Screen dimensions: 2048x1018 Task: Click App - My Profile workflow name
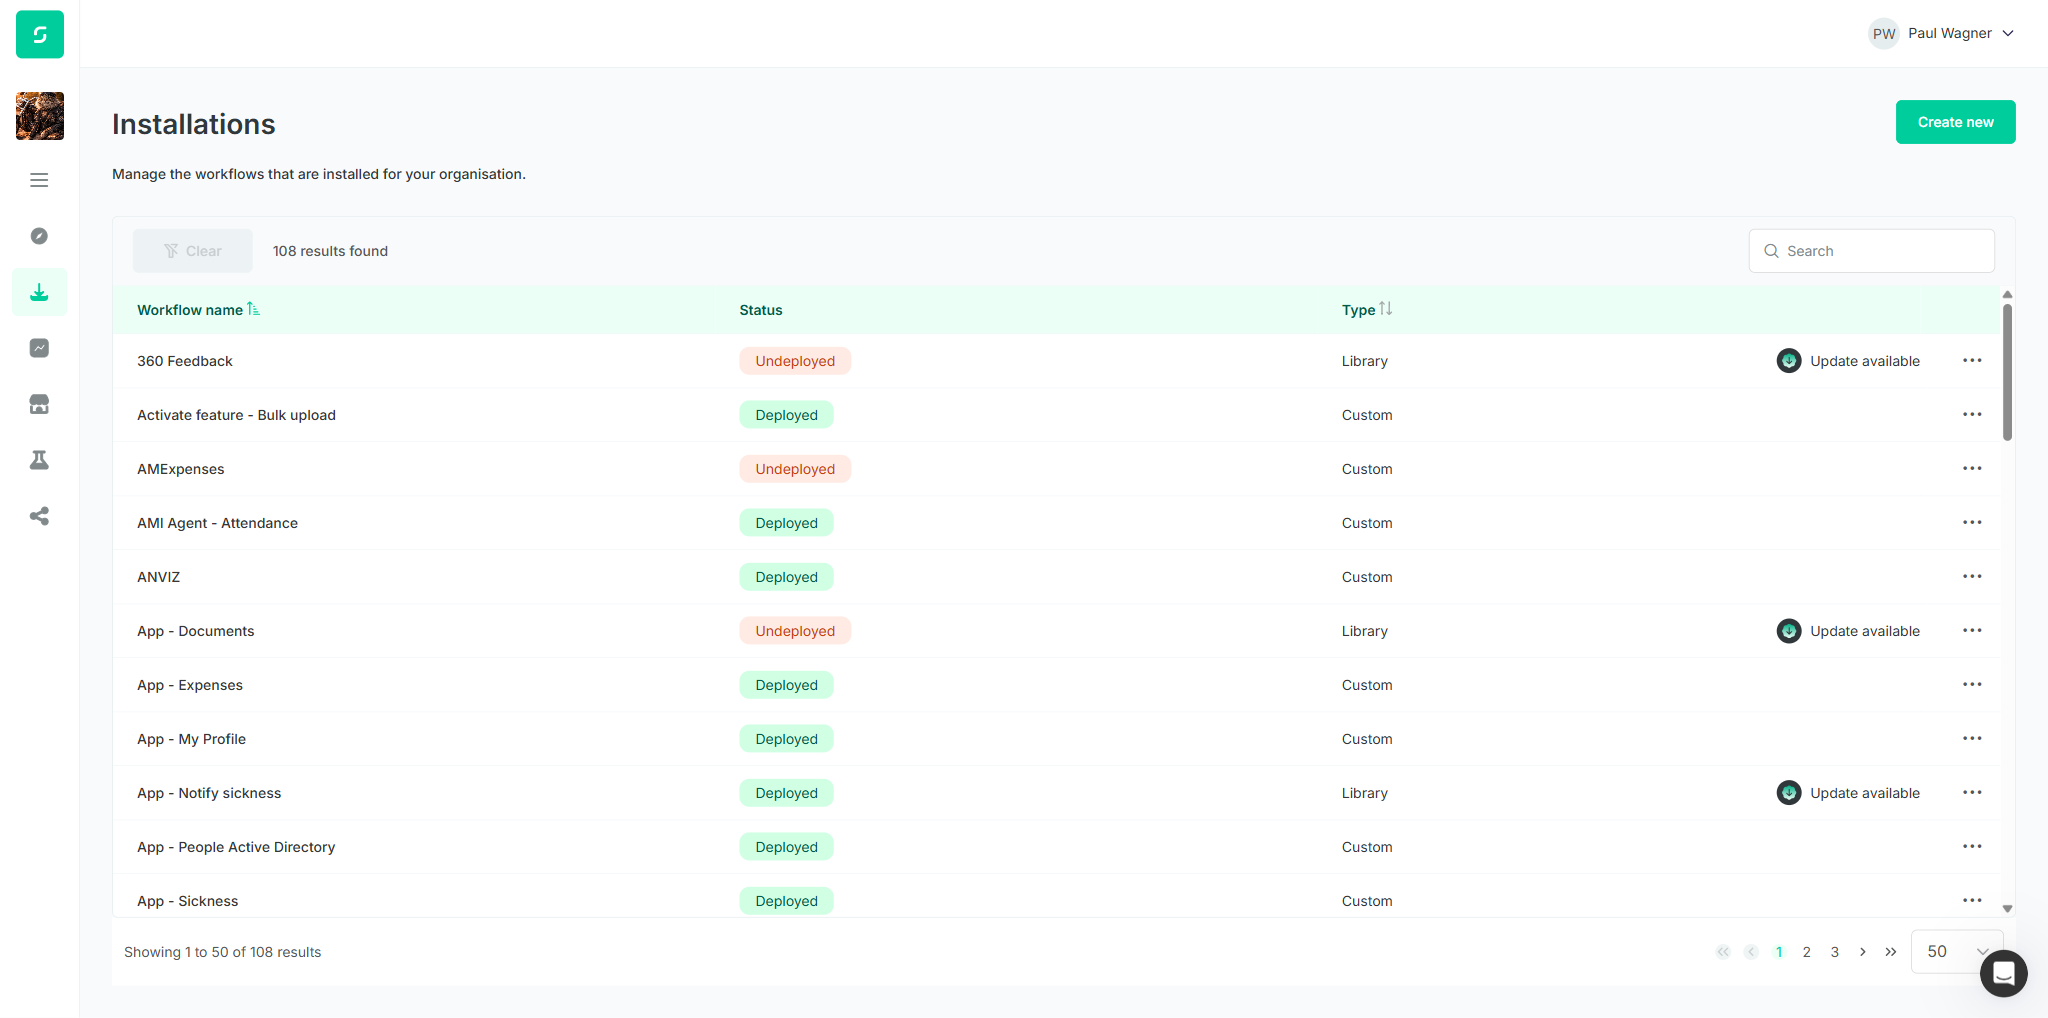191,739
